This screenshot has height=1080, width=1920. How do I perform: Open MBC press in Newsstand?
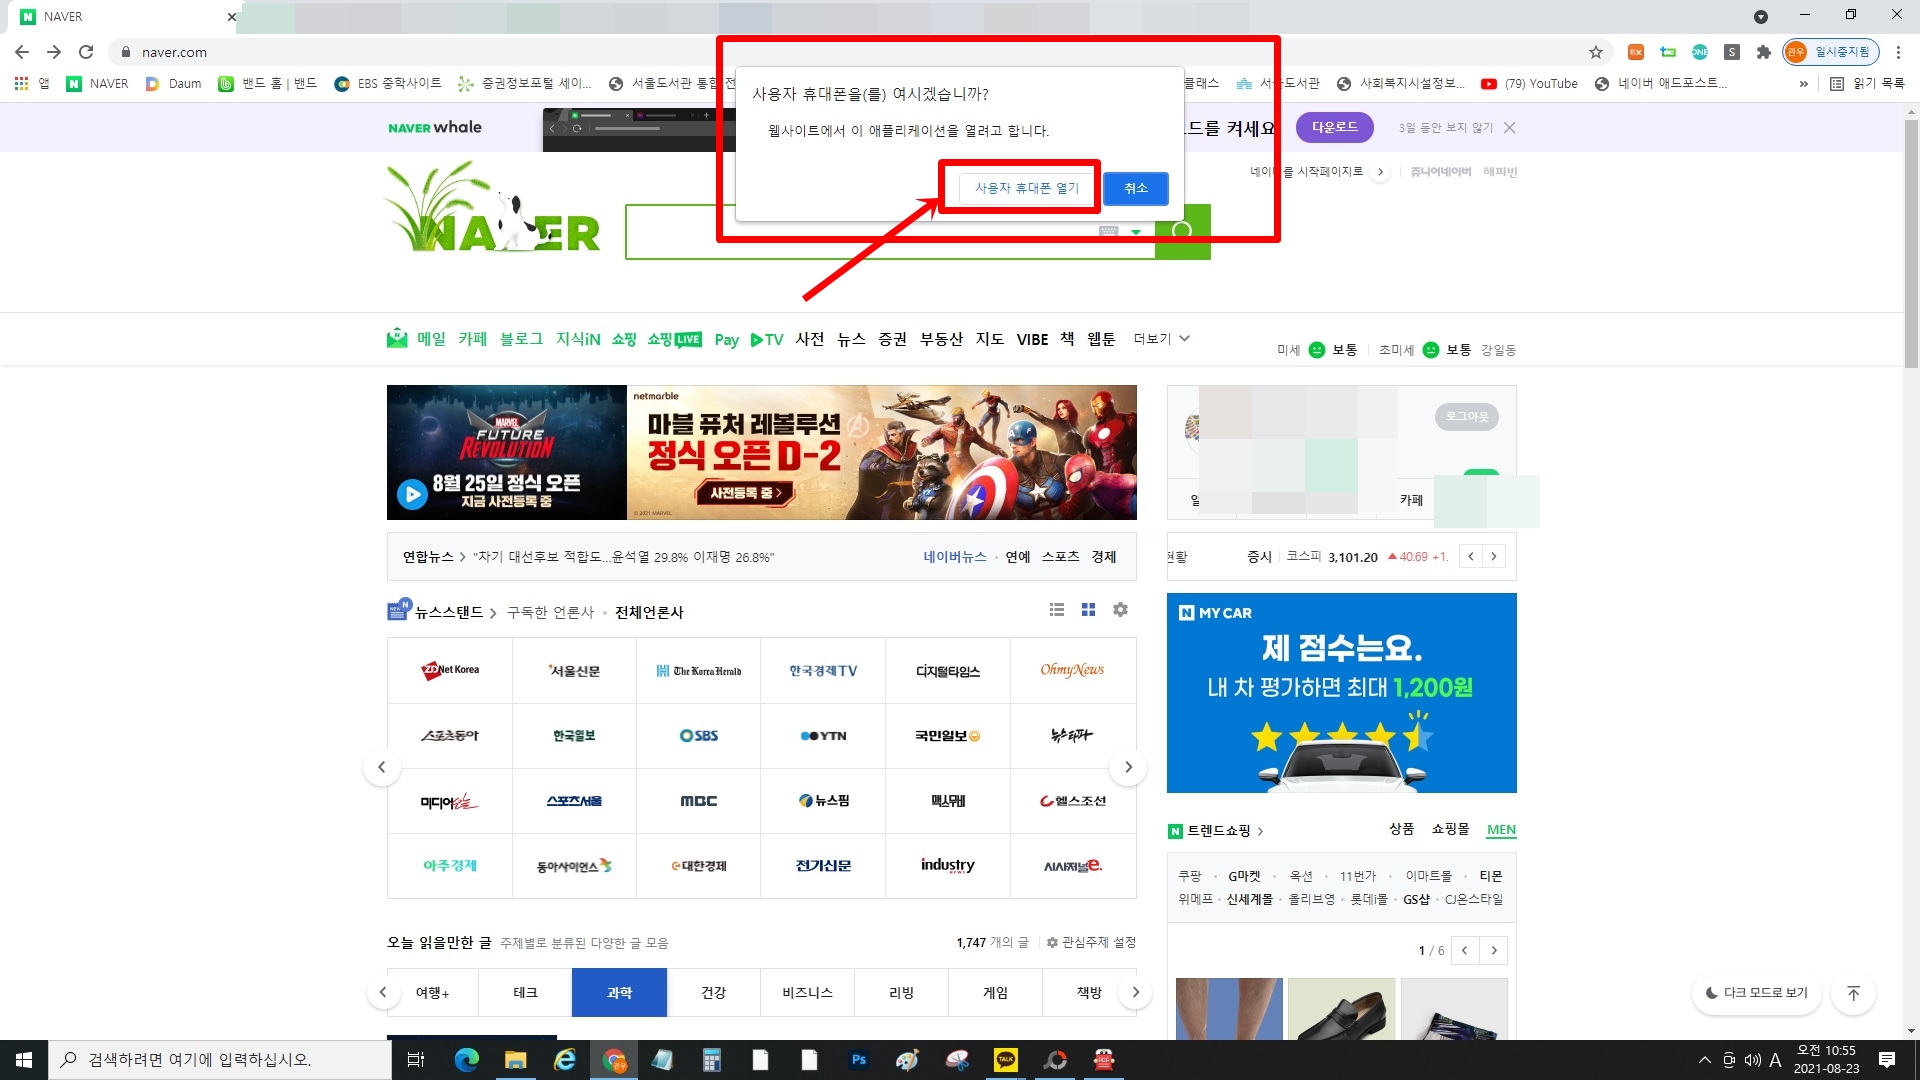point(699,801)
